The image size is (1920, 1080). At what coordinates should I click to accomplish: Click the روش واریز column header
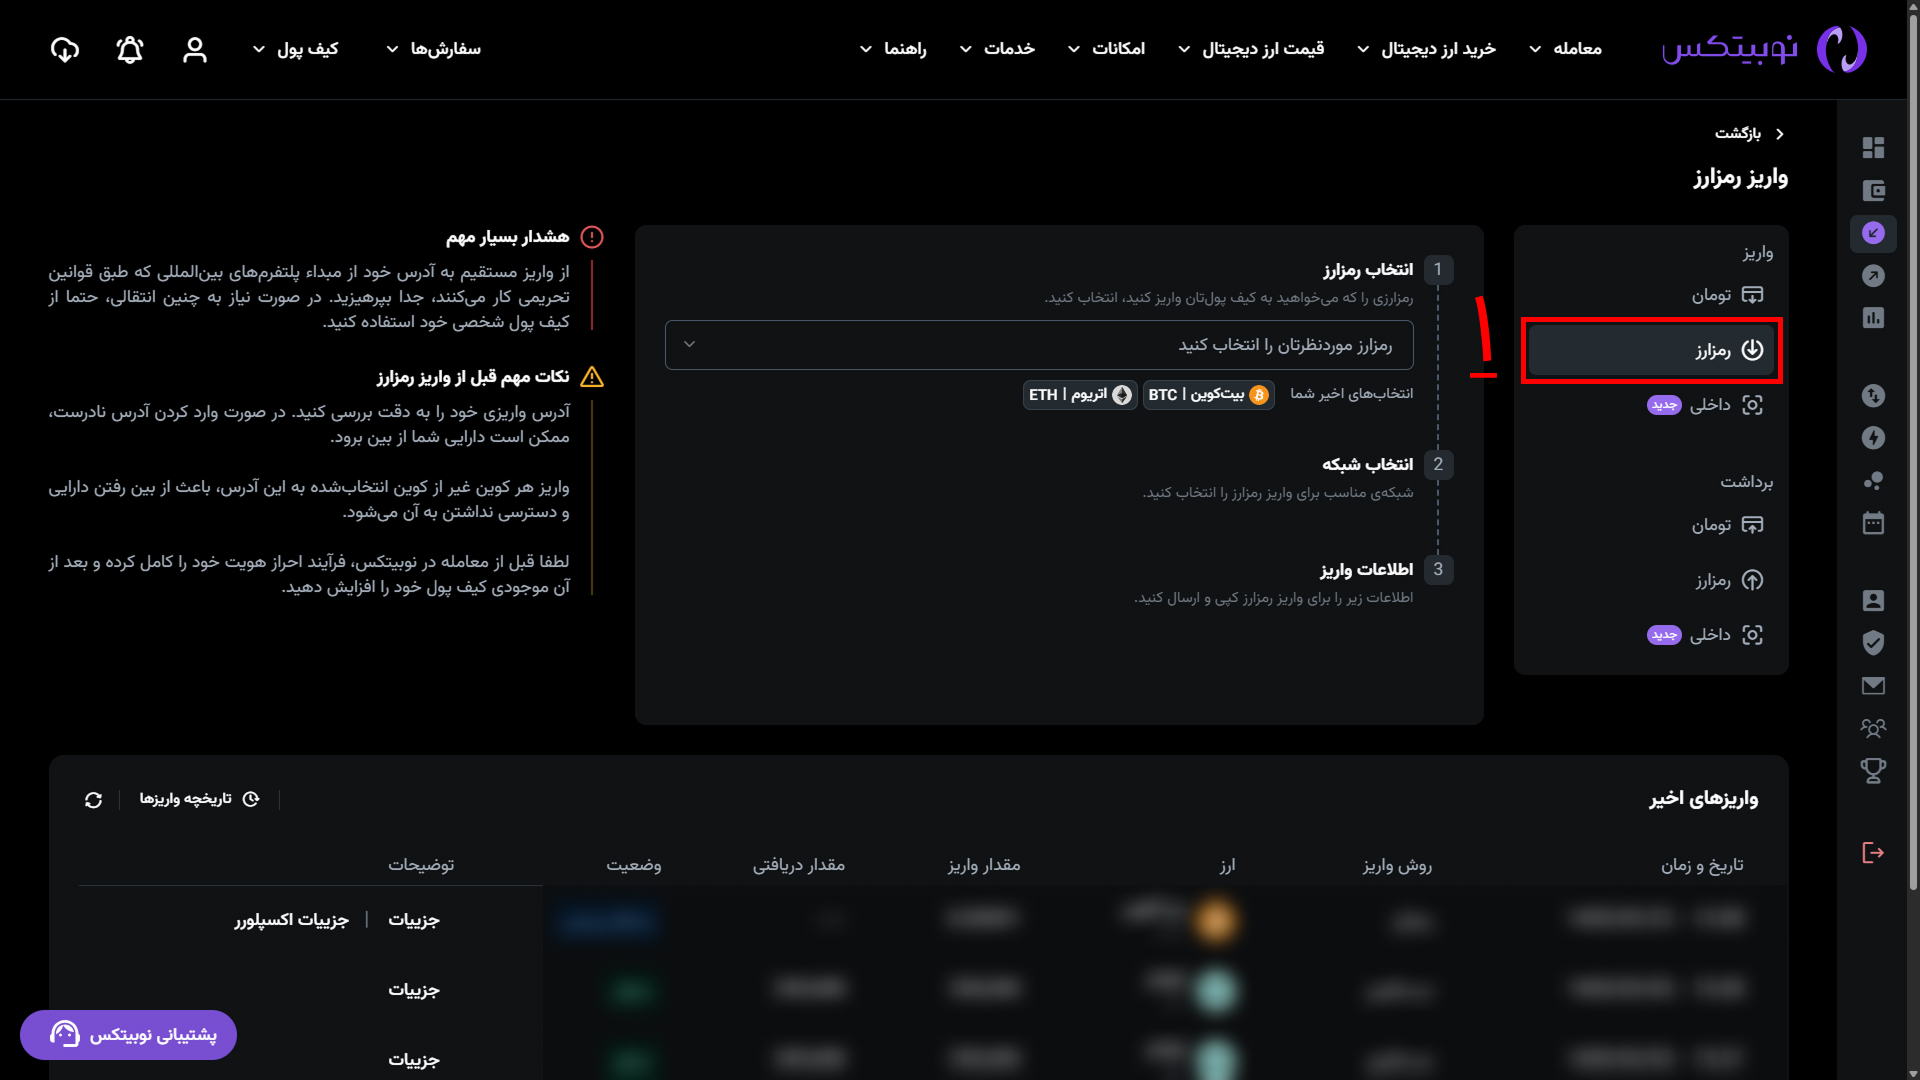(1397, 865)
